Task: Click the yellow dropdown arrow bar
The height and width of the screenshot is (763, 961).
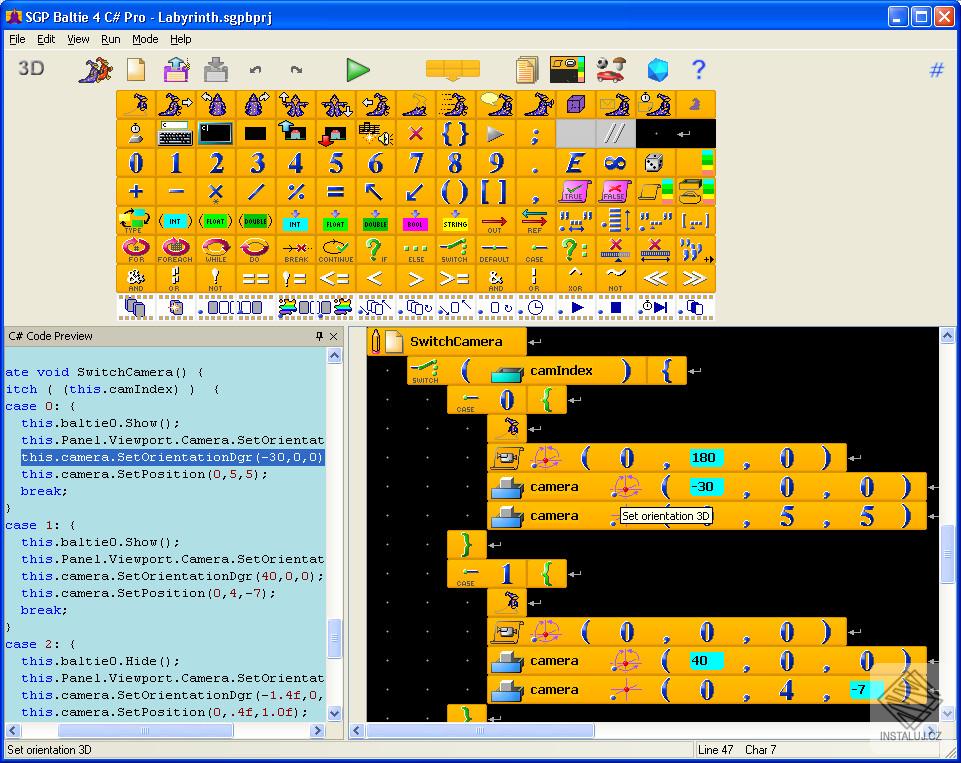Action: (x=452, y=69)
